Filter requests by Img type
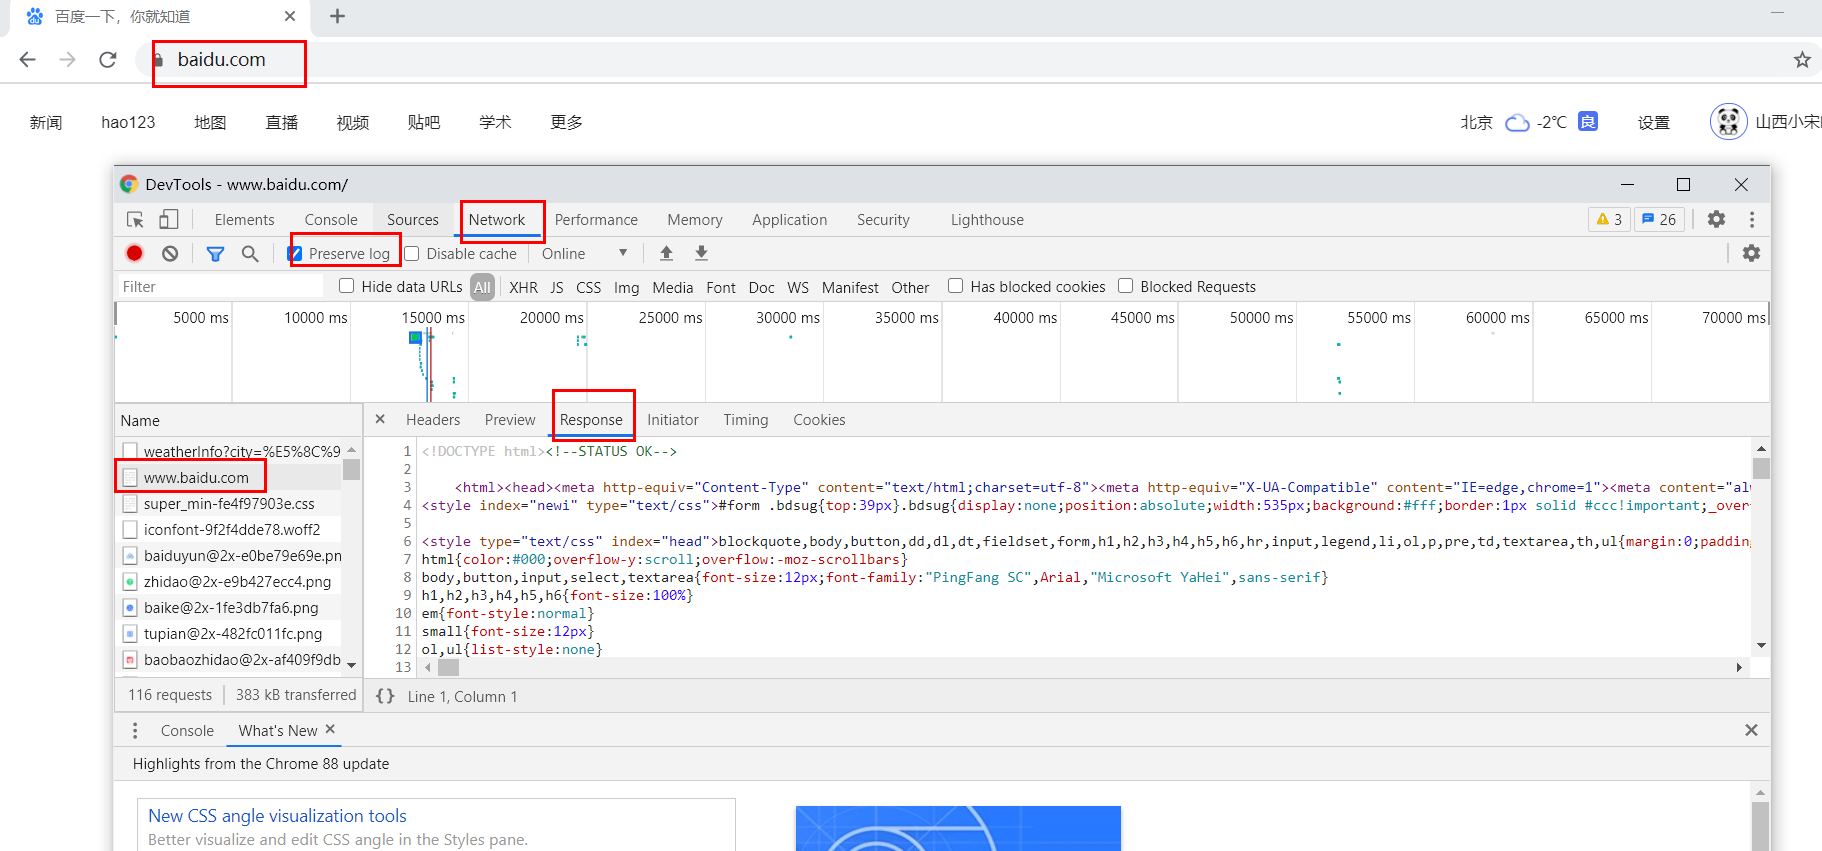The height and width of the screenshot is (851, 1822). (626, 288)
